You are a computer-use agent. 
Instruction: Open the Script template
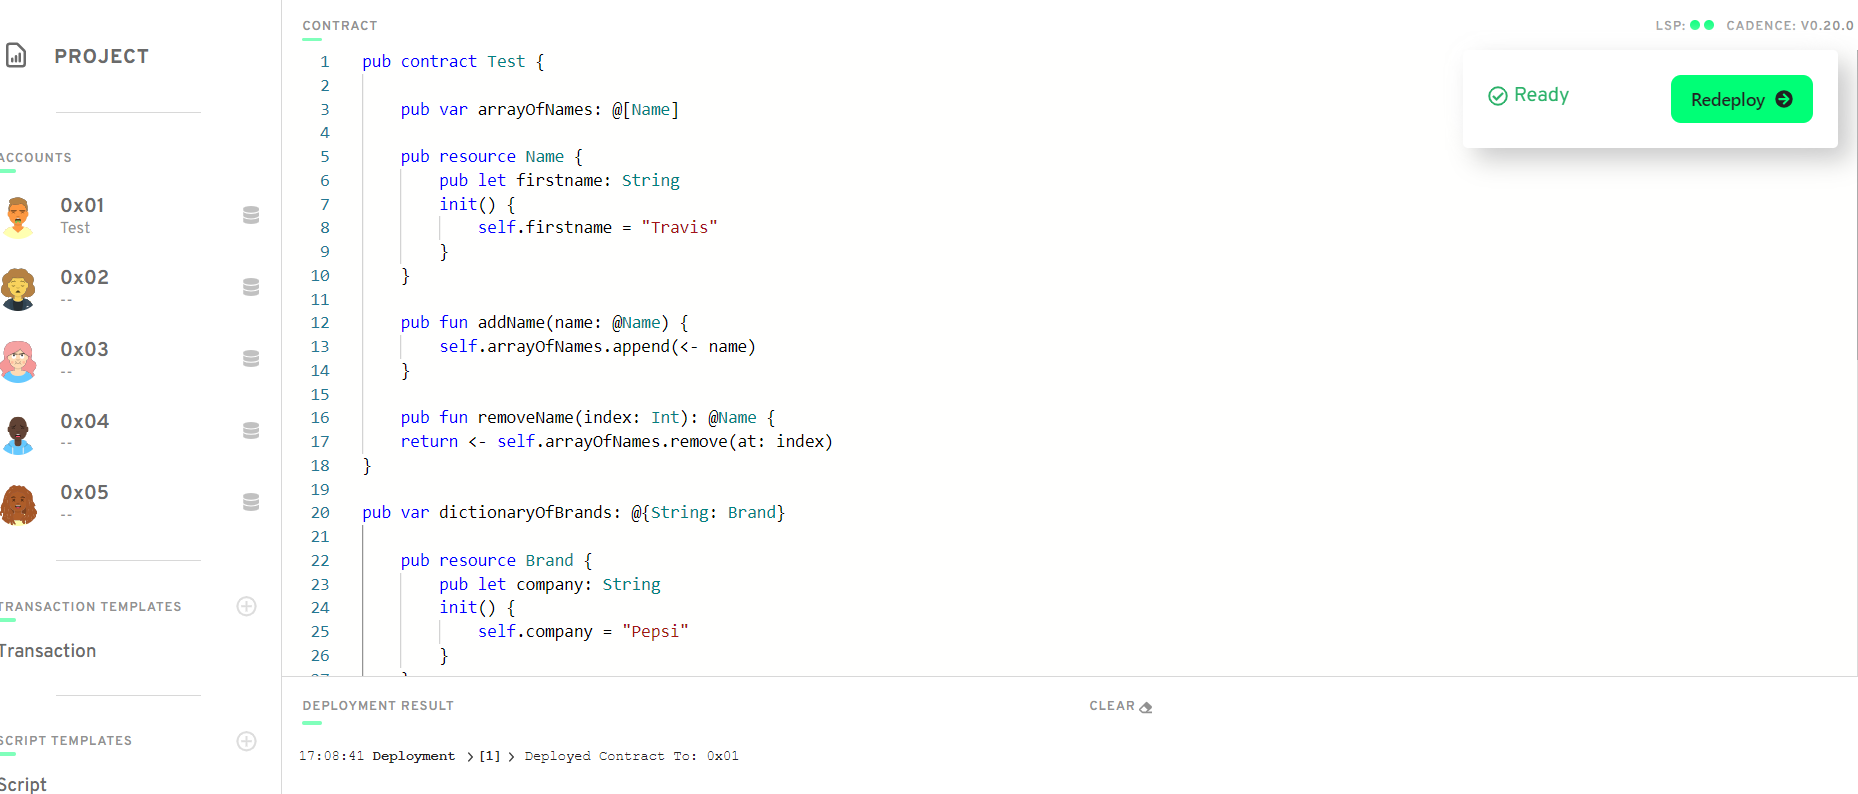23,784
